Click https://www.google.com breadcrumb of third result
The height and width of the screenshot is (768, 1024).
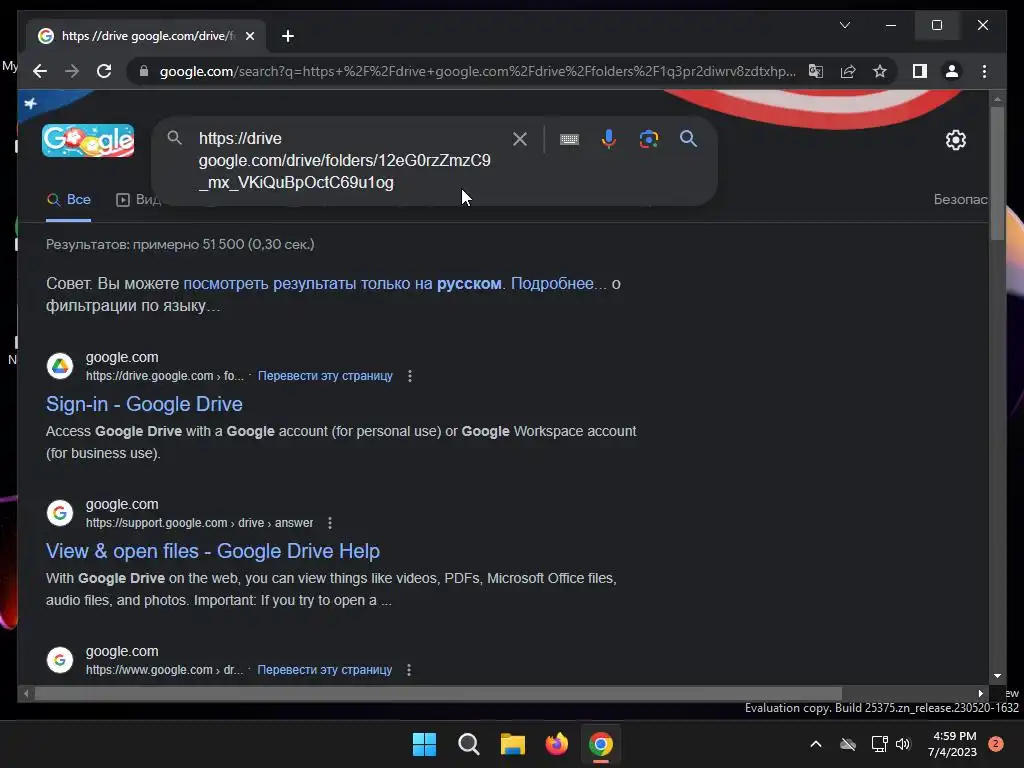pos(165,669)
